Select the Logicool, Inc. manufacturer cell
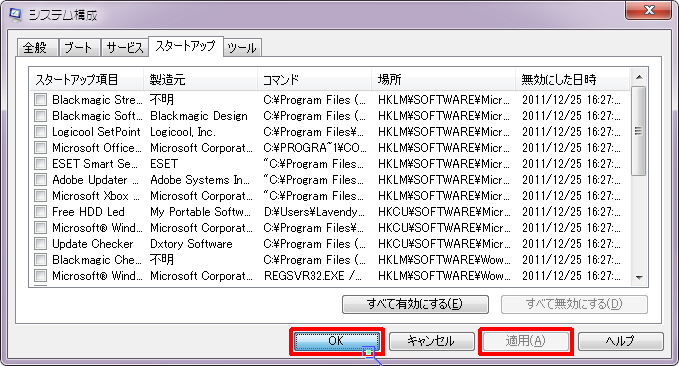The width and height of the screenshot is (679, 366). (x=183, y=132)
